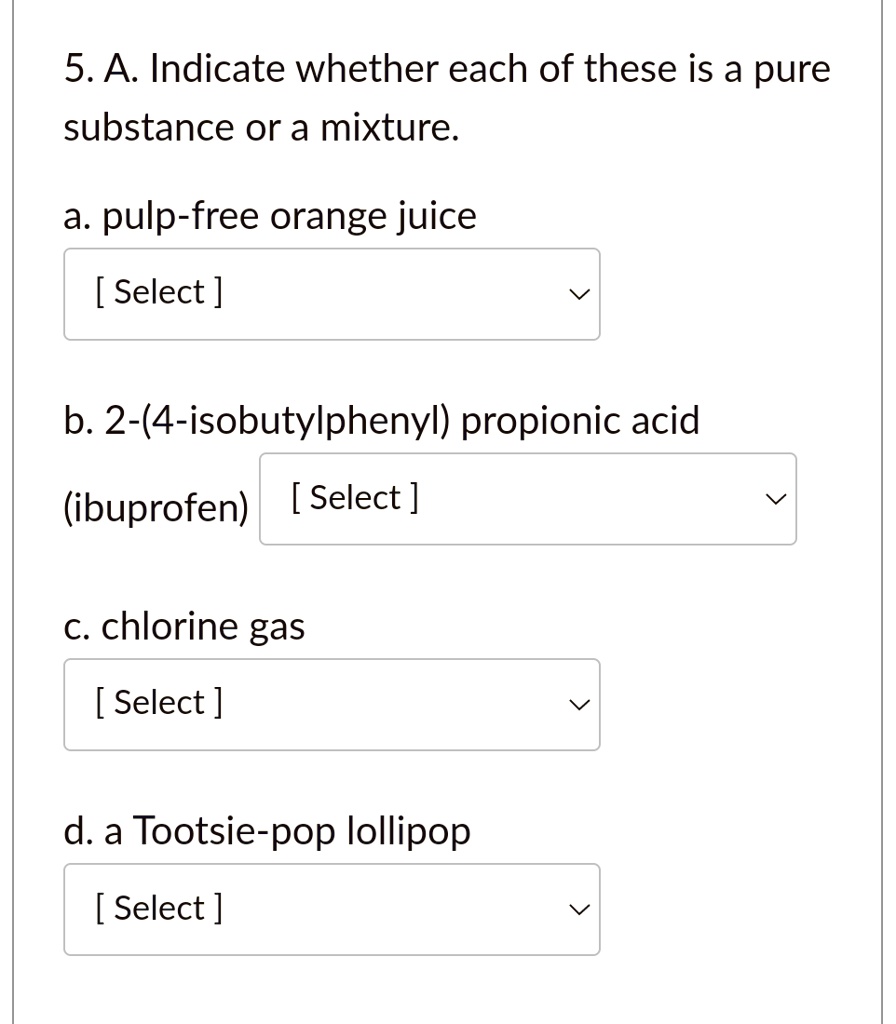Click the [Select] text for ibuprofen
The image size is (896, 1024).
point(352,497)
